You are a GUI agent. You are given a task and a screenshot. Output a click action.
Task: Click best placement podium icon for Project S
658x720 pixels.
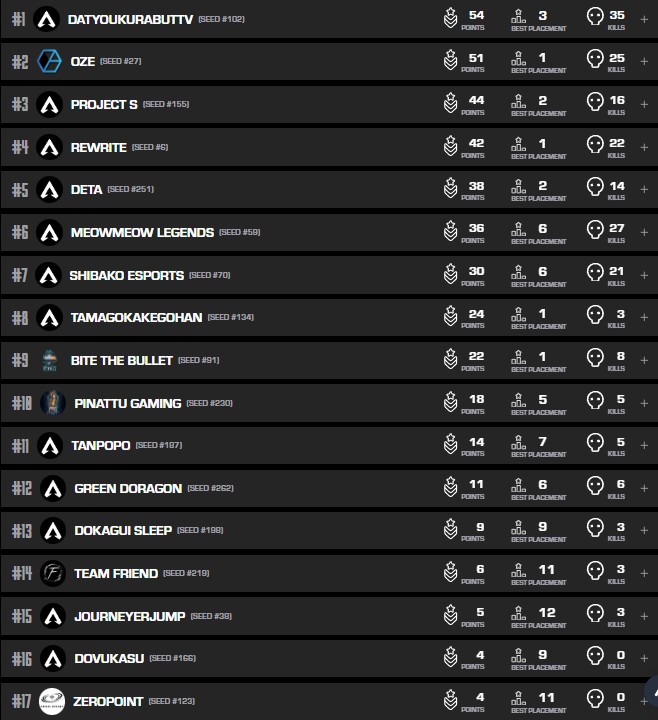pos(518,104)
